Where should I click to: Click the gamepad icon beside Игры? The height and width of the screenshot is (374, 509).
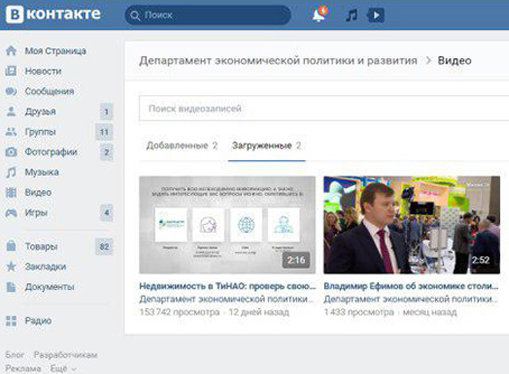pos(11,213)
